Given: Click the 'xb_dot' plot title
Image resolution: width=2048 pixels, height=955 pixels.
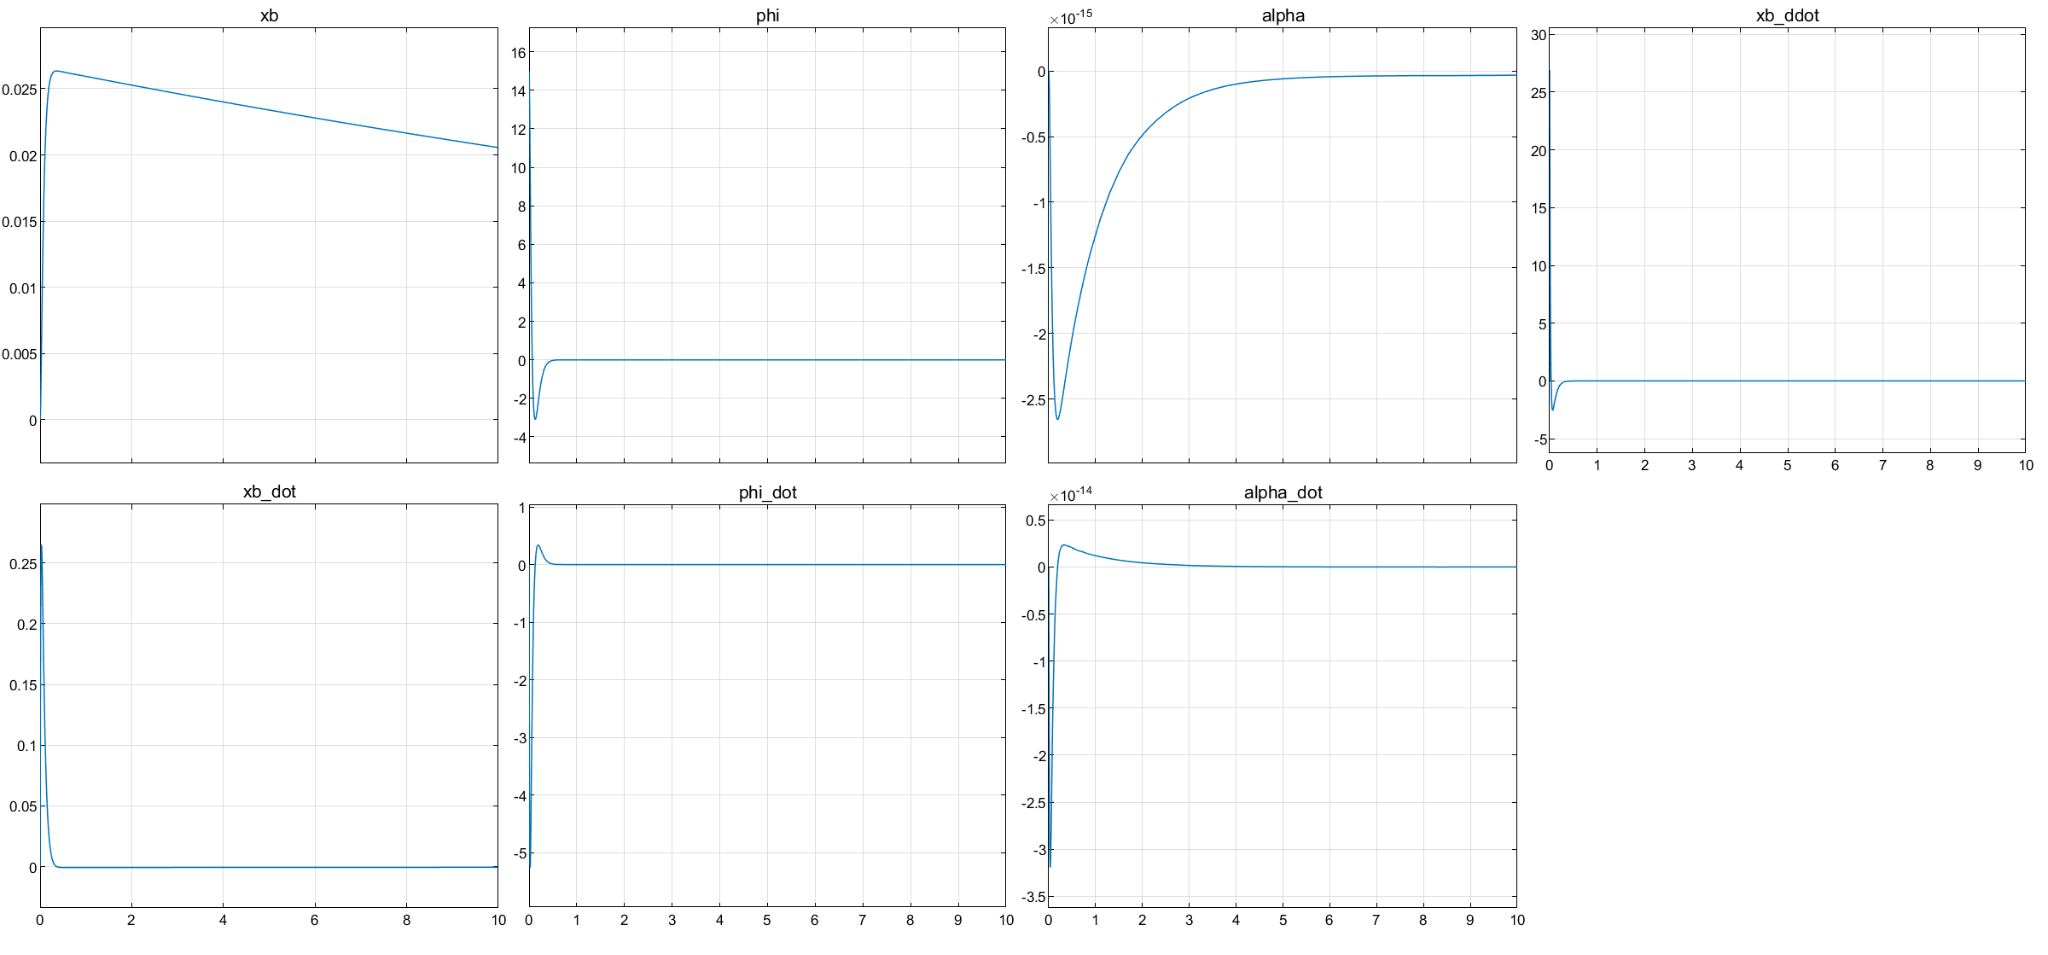Looking at the screenshot, I should (x=269, y=492).
